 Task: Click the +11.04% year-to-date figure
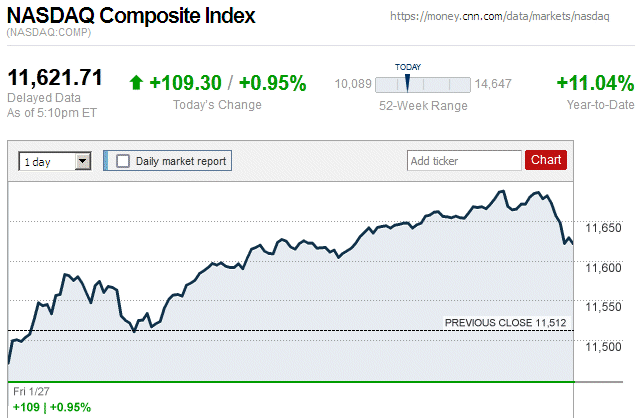[595, 83]
